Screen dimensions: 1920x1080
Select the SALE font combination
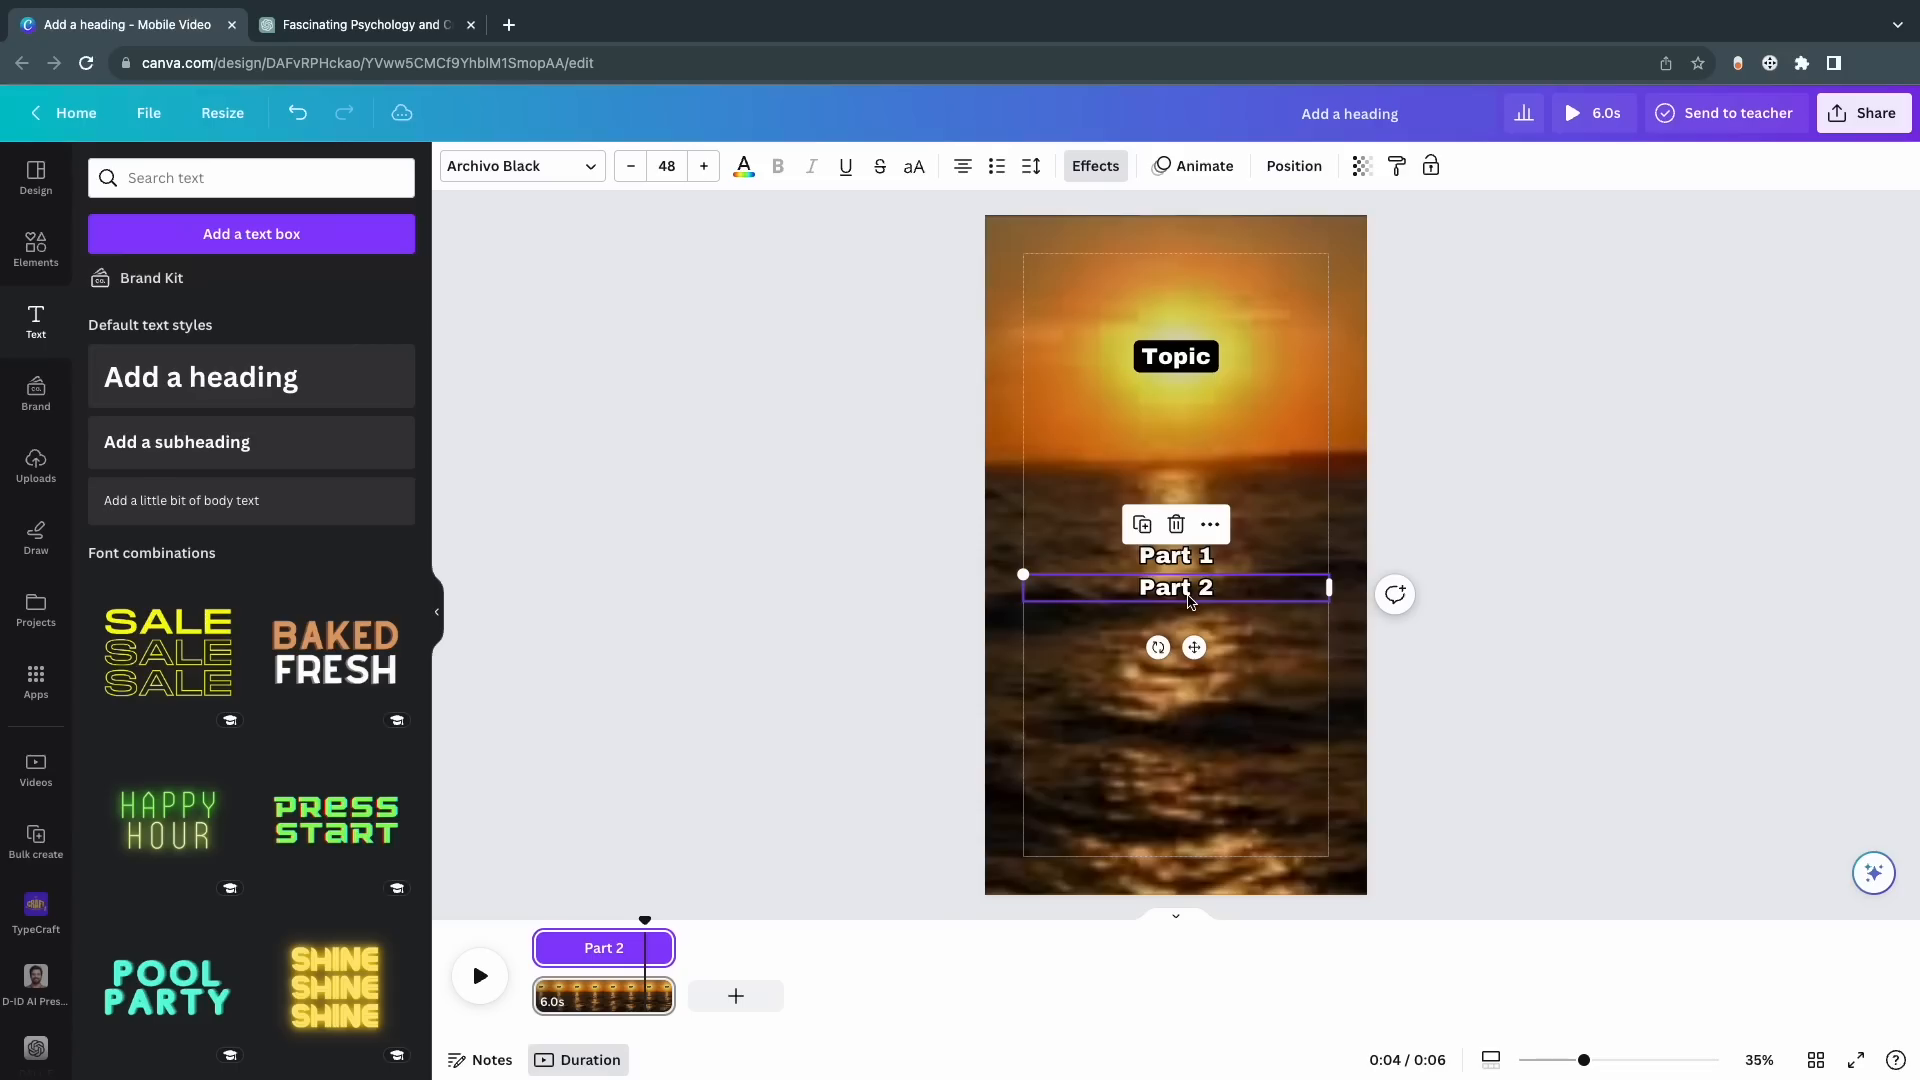click(168, 652)
